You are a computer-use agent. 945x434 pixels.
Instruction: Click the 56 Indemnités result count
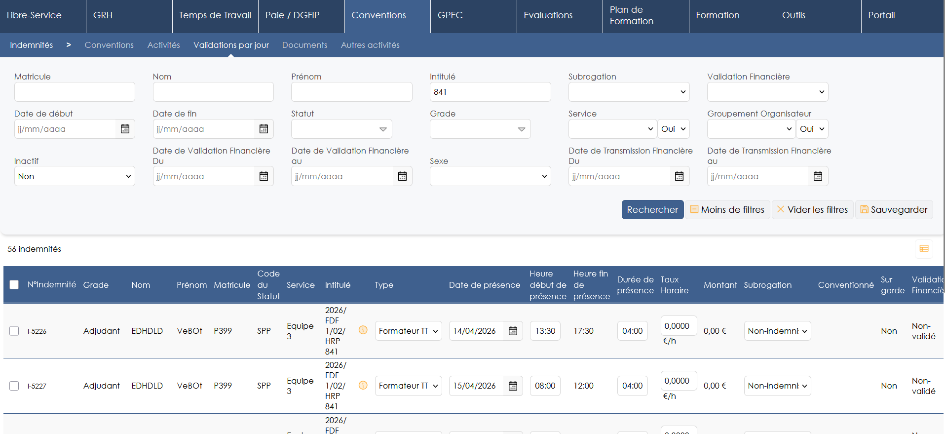34,249
